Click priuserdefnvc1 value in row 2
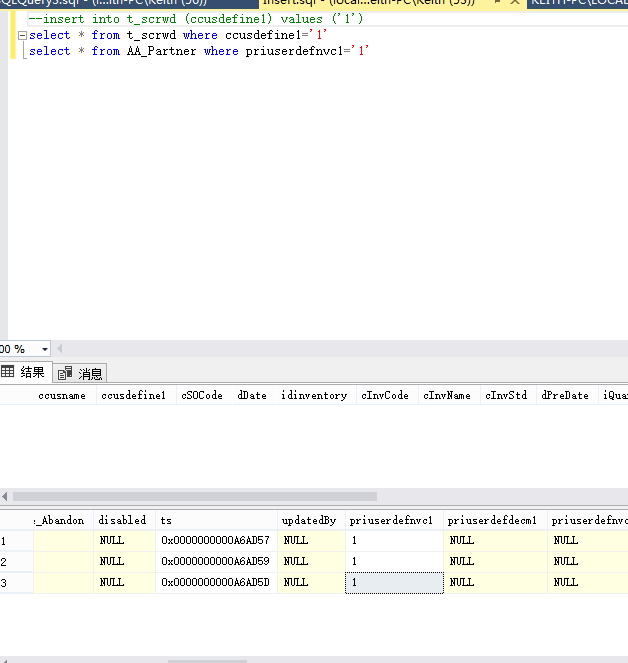 pyautogui.click(x=394, y=562)
